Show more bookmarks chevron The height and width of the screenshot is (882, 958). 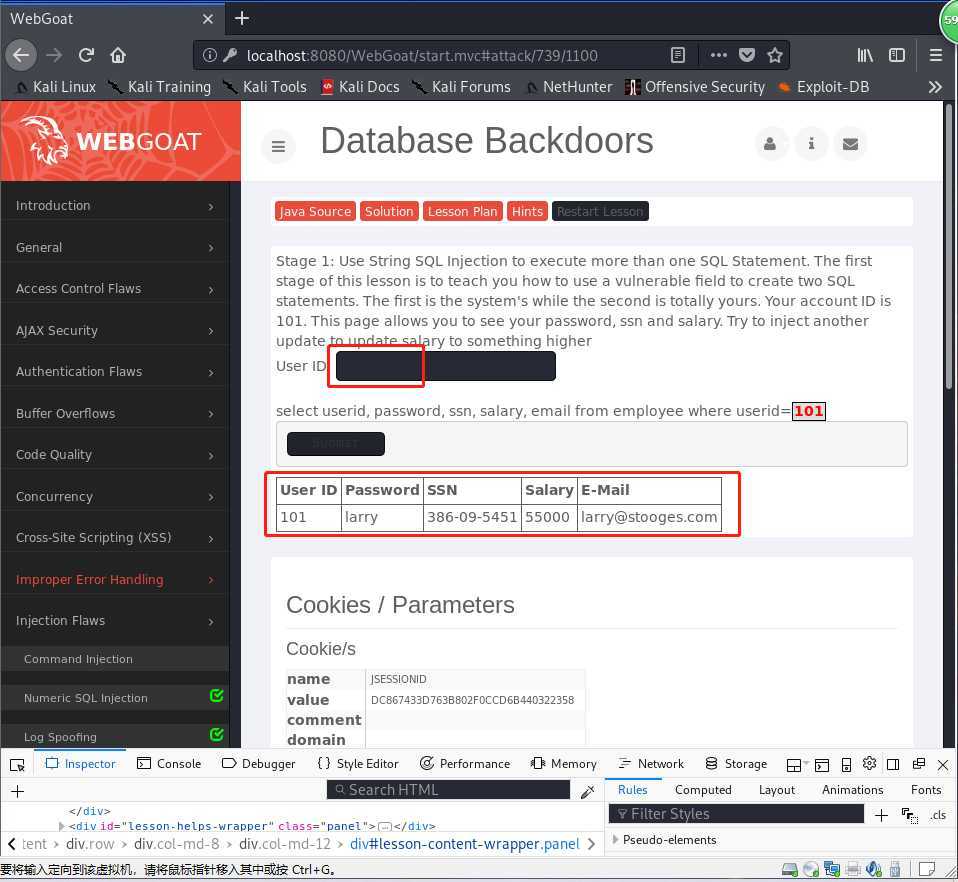(x=935, y=87)
